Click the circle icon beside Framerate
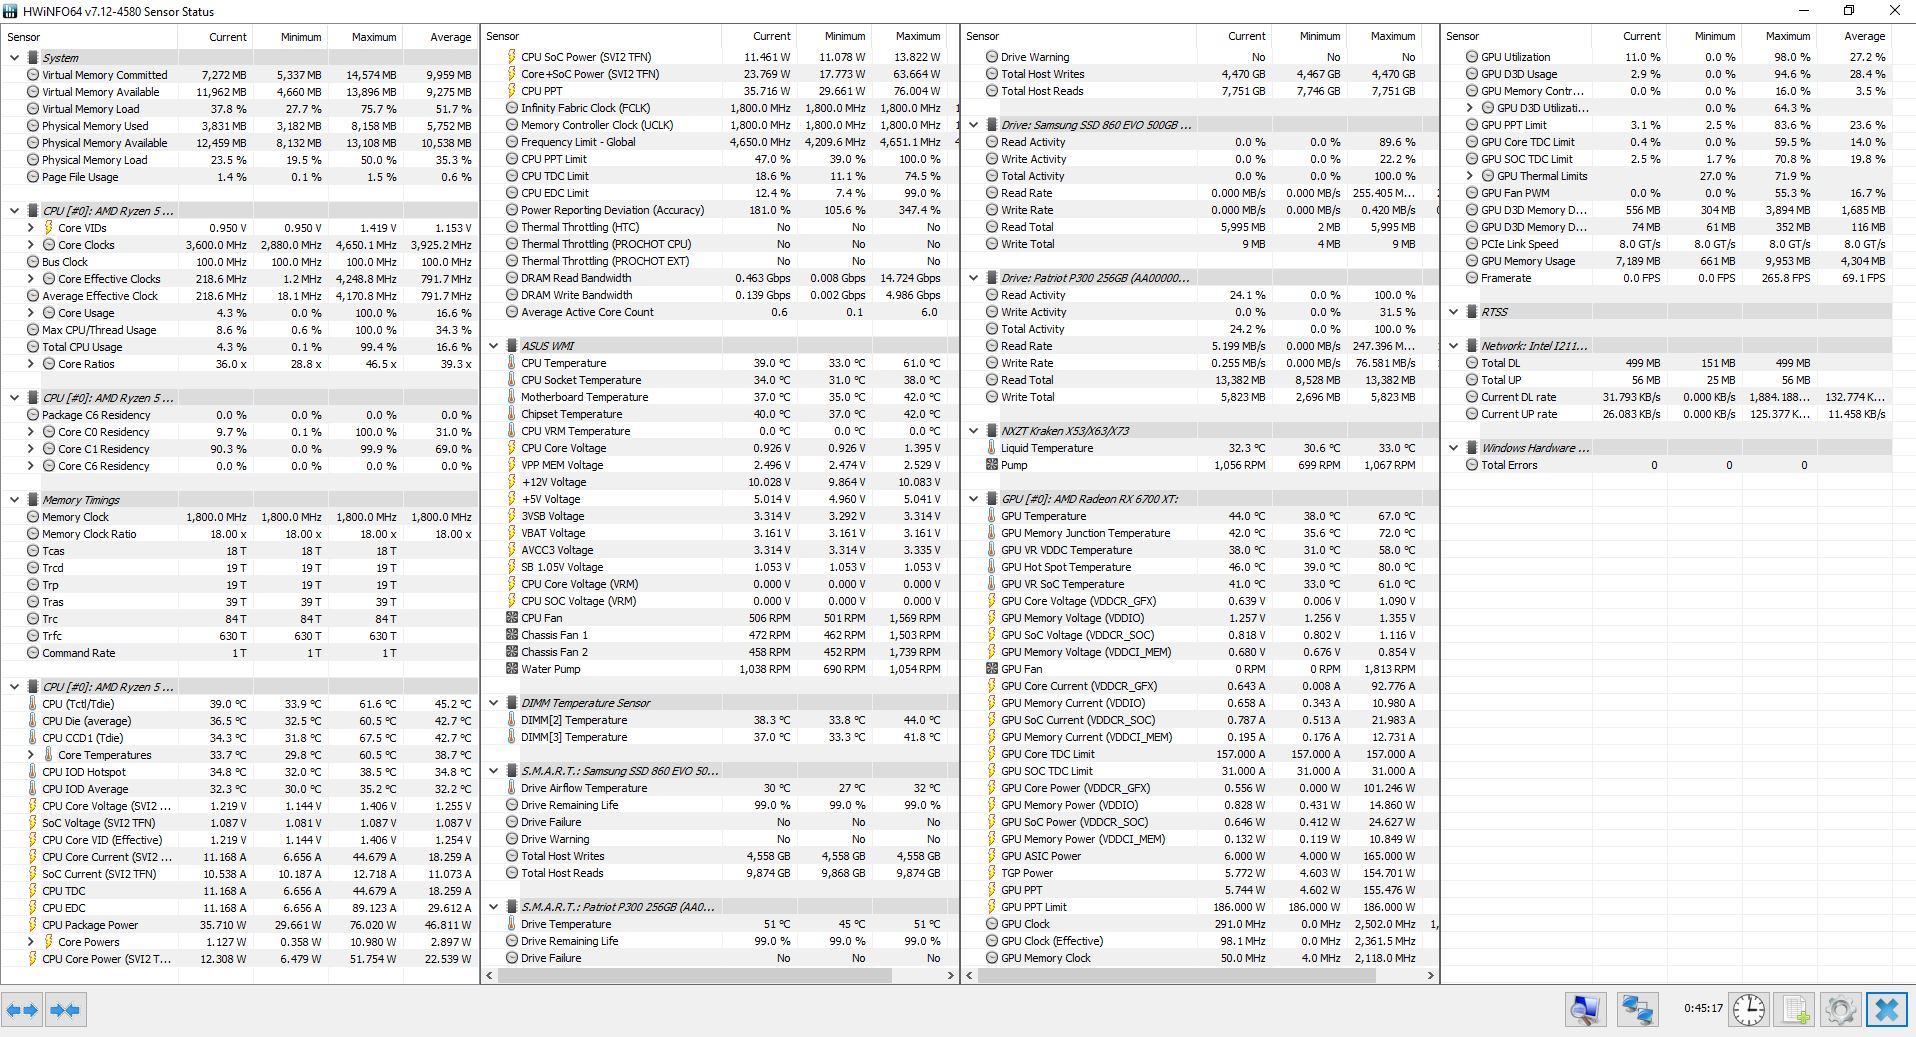This screenshot has width=1916, height=1037. (x=1472, y=278)
